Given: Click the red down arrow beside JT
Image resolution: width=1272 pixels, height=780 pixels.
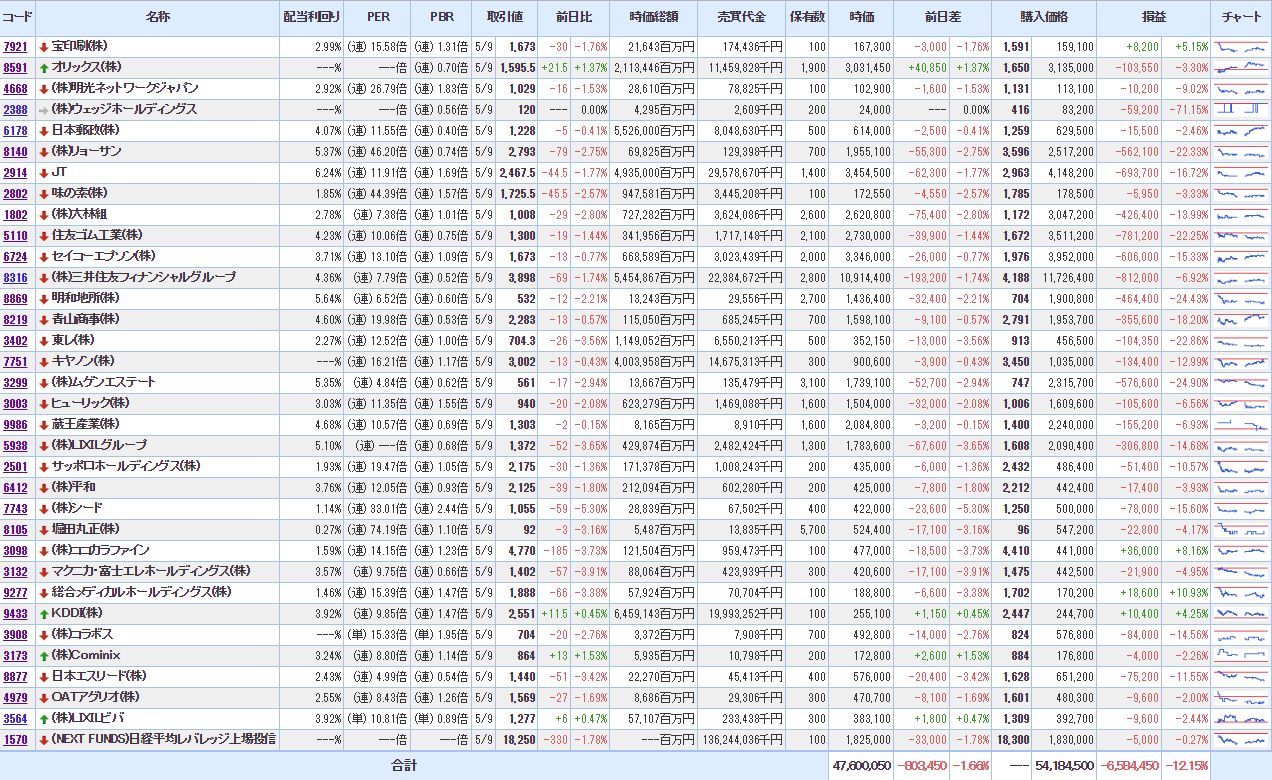Looking at the screenshot, I should (x=44, y=173).
